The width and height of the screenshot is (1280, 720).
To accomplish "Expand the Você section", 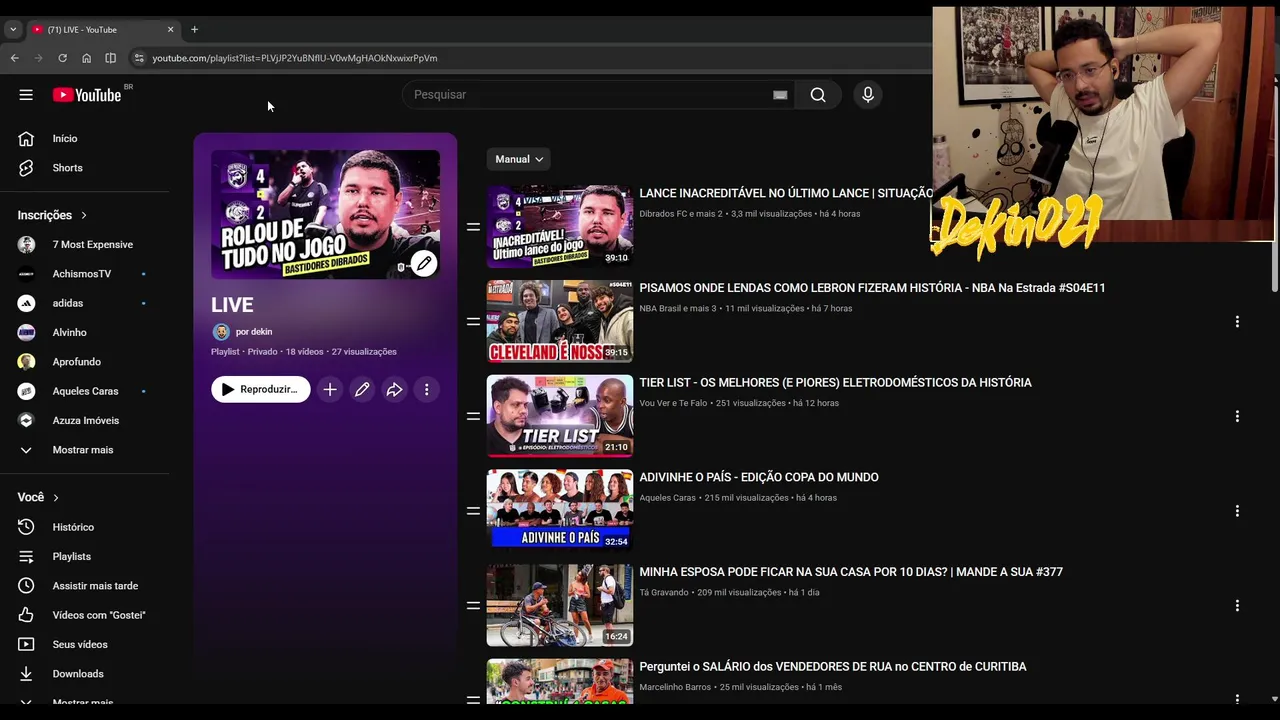I will click(x=38, y=497).
